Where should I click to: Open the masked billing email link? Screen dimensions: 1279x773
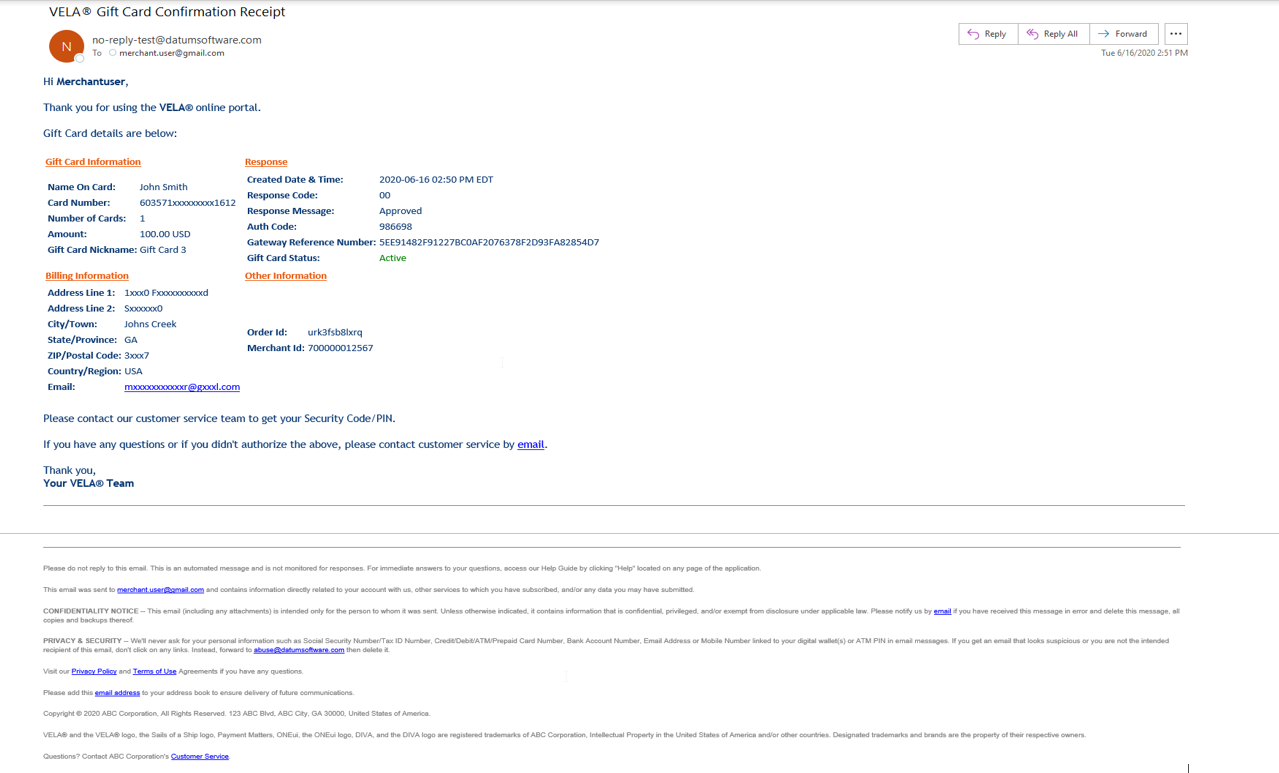(181, 387)
